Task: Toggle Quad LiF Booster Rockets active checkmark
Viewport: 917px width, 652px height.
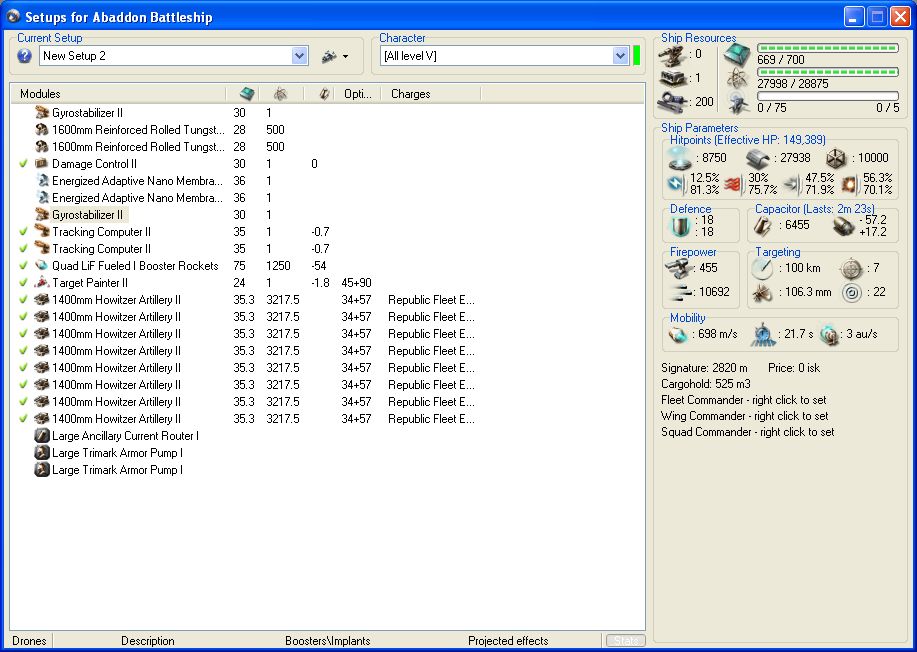Action: pos(23,266)
